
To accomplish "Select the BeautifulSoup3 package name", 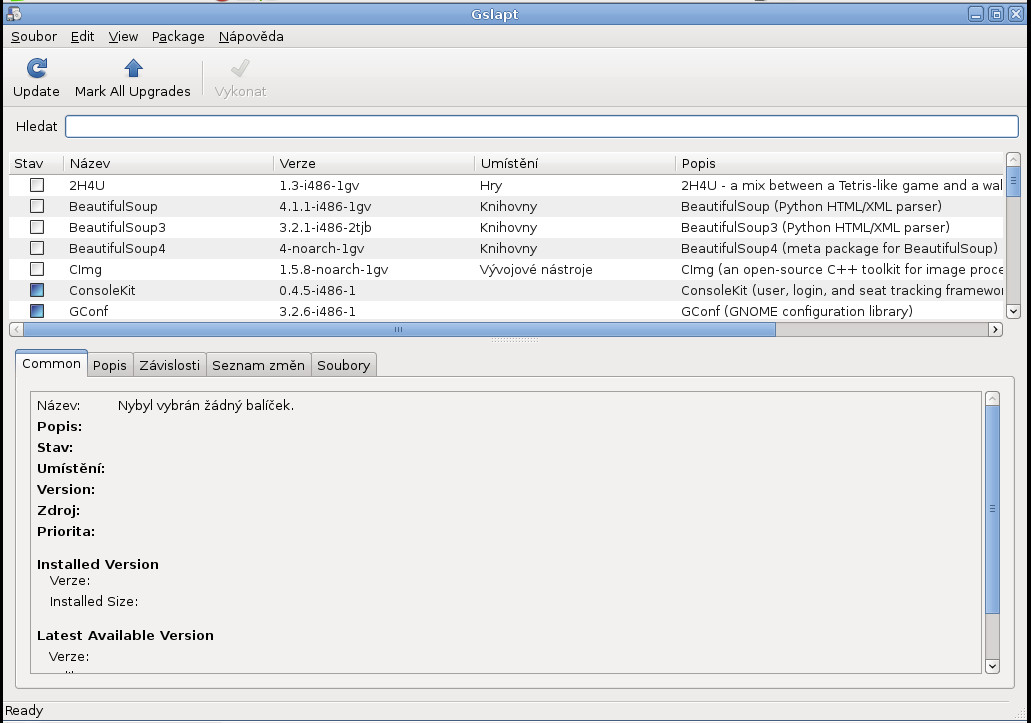I will [x=117, y=227].
